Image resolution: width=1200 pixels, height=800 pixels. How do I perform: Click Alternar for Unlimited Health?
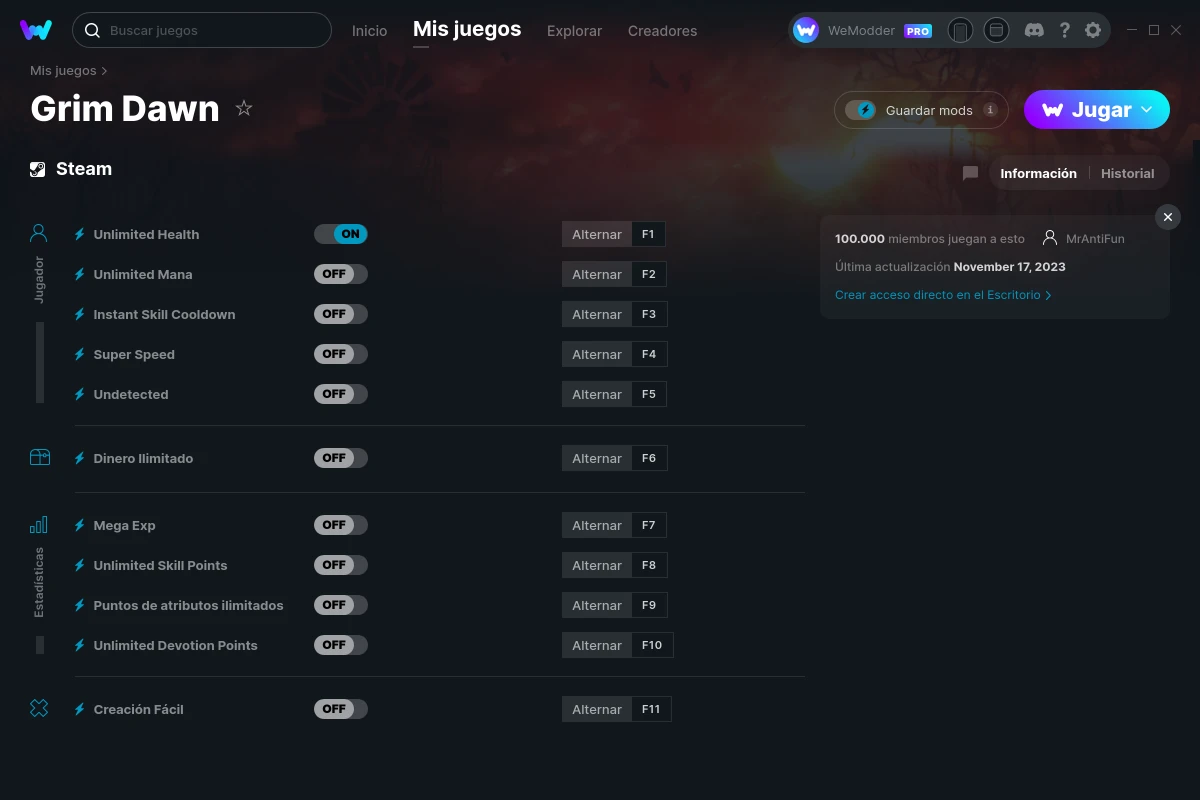point(597,234)
